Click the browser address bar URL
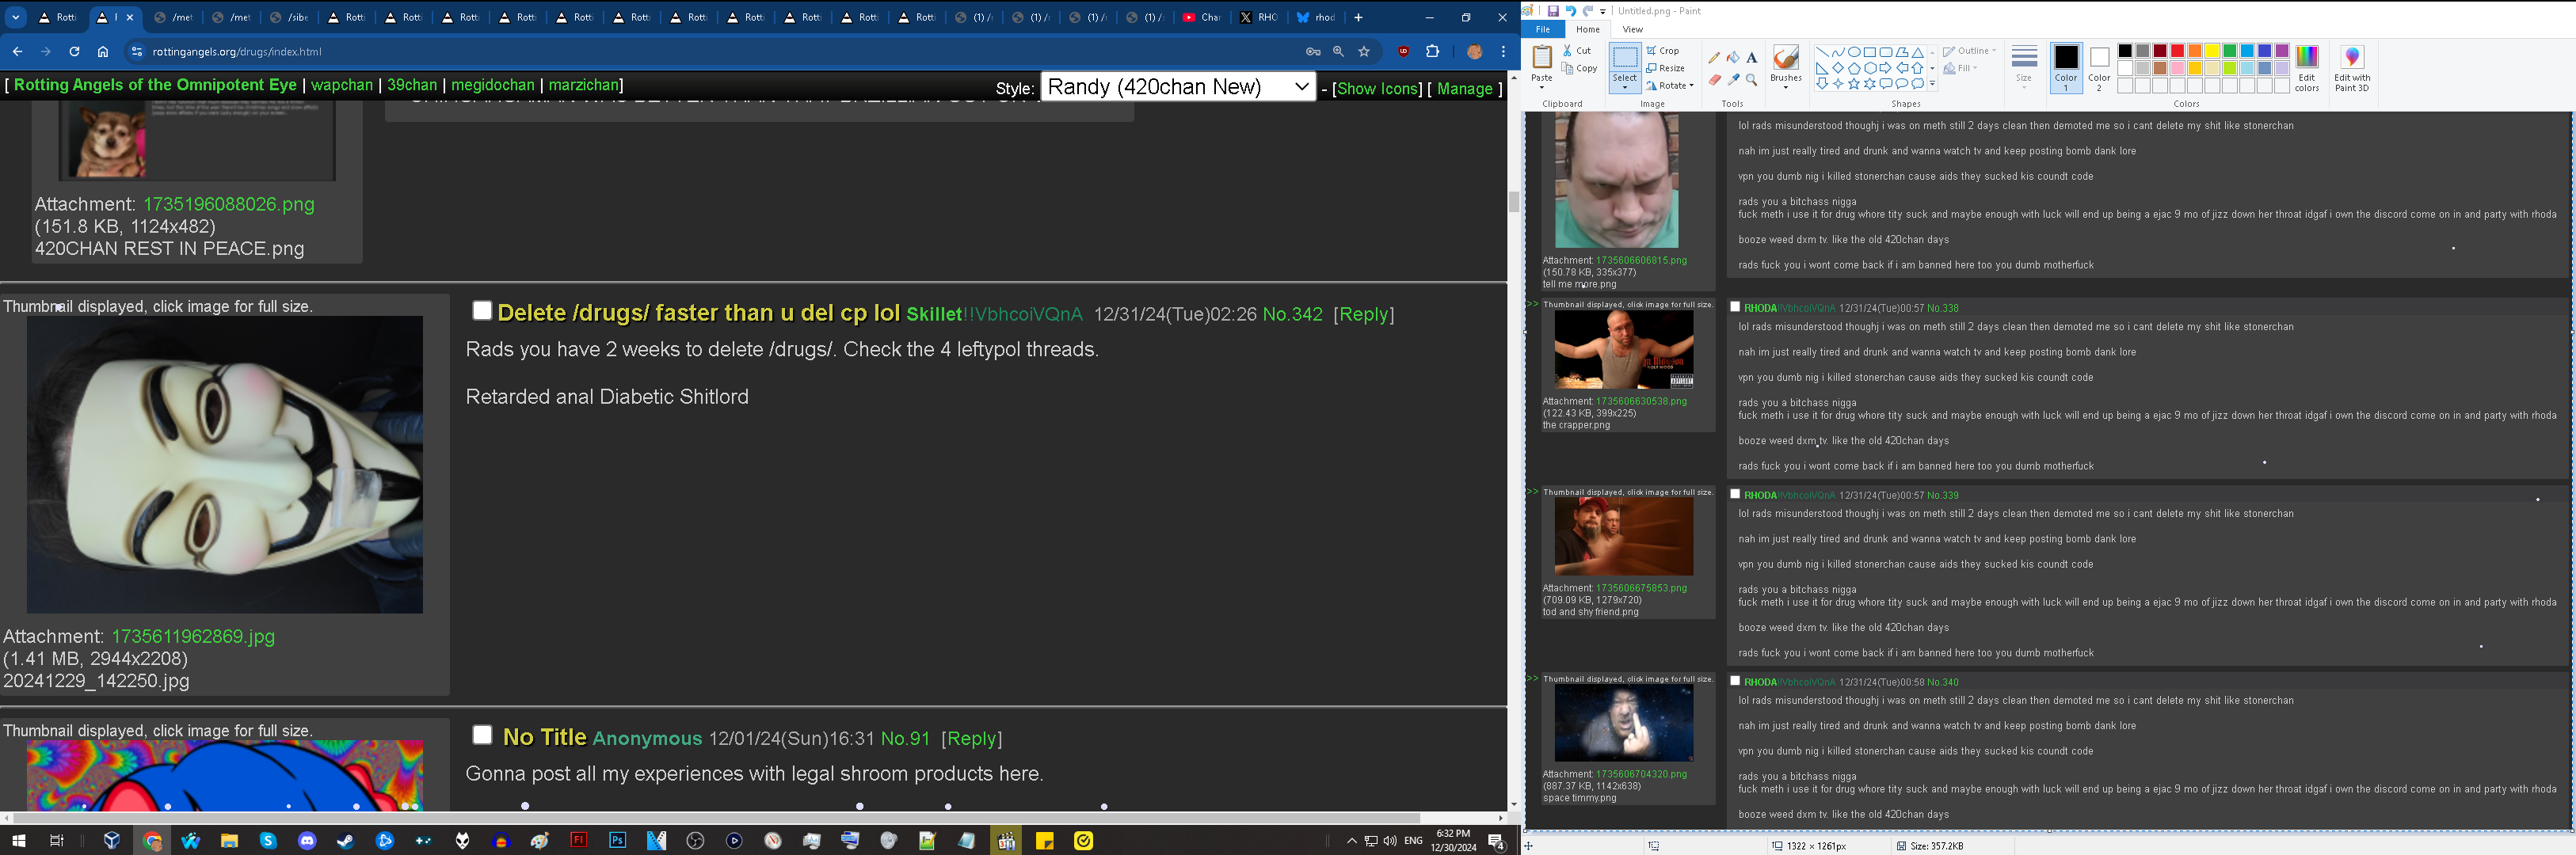 pos(237,52)
